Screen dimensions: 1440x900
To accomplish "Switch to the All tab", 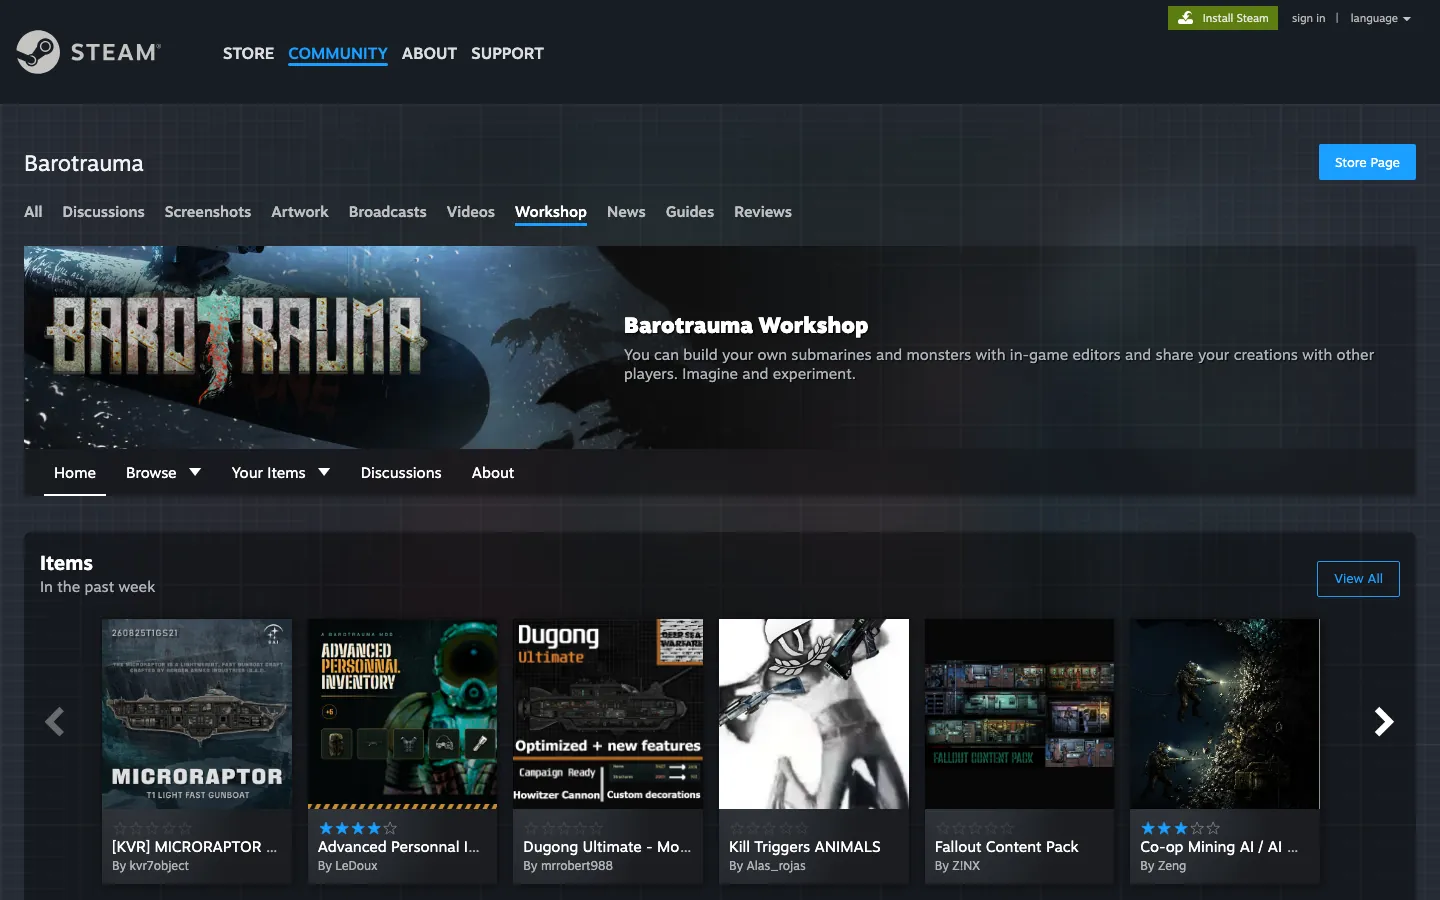I will [33, 212].
